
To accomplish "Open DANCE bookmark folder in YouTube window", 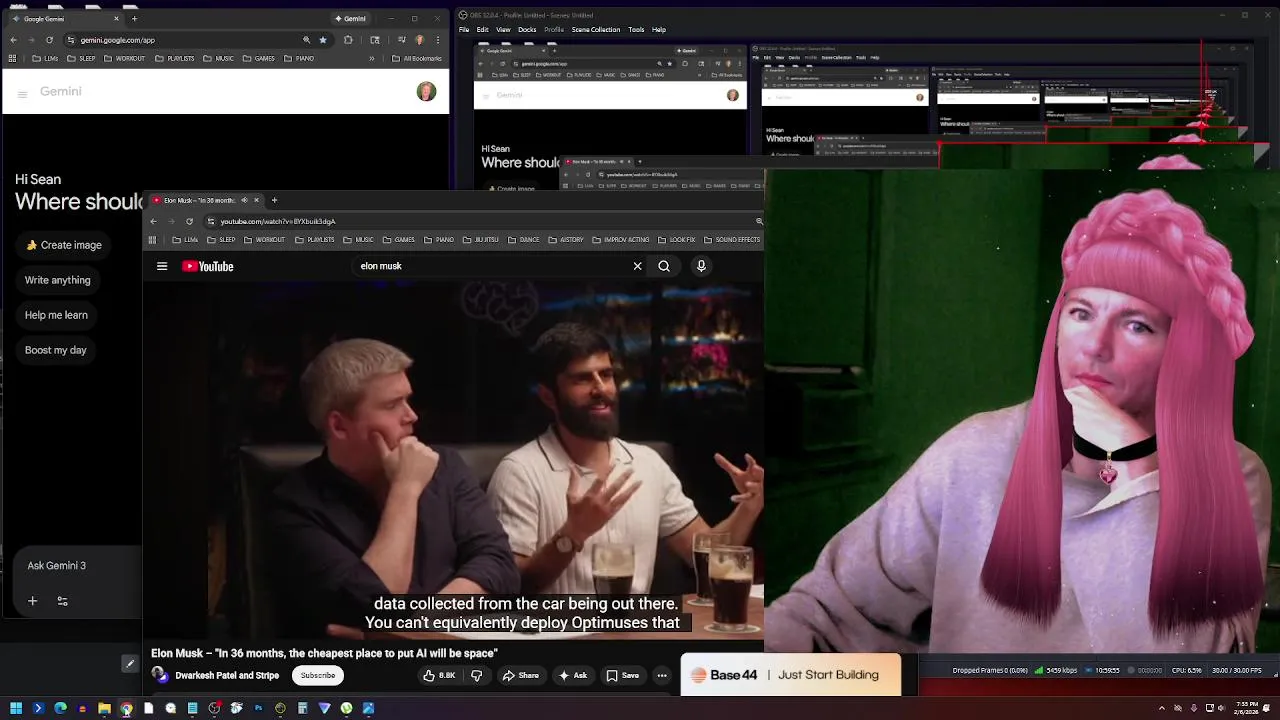I will pos(523,240).
